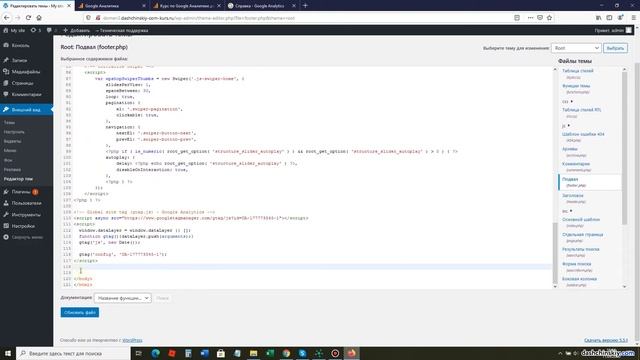Open the comments bubble in the admin bar
640x360 pixels.
click(x=51, y=30)
